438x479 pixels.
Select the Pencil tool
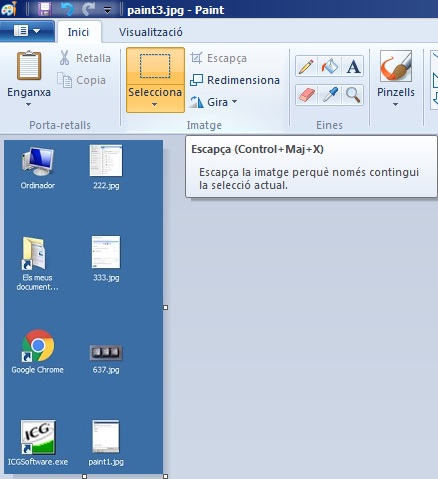306,66
